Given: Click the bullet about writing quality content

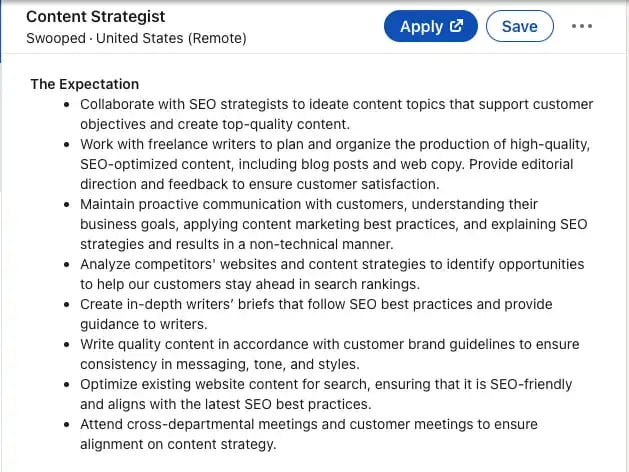Looking at the screenshot, I should tap(329, 344).
